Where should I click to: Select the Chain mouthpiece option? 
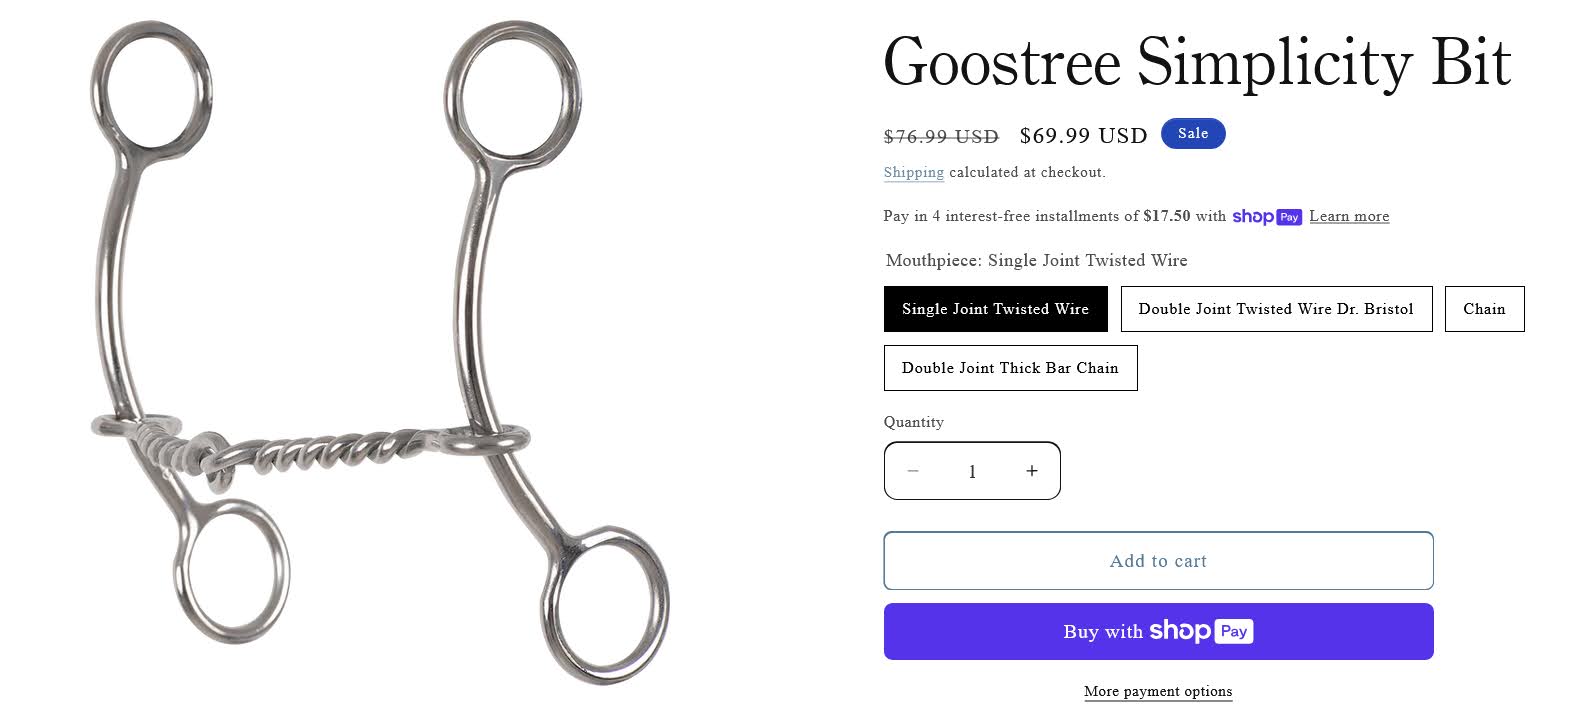point(1484,309)
